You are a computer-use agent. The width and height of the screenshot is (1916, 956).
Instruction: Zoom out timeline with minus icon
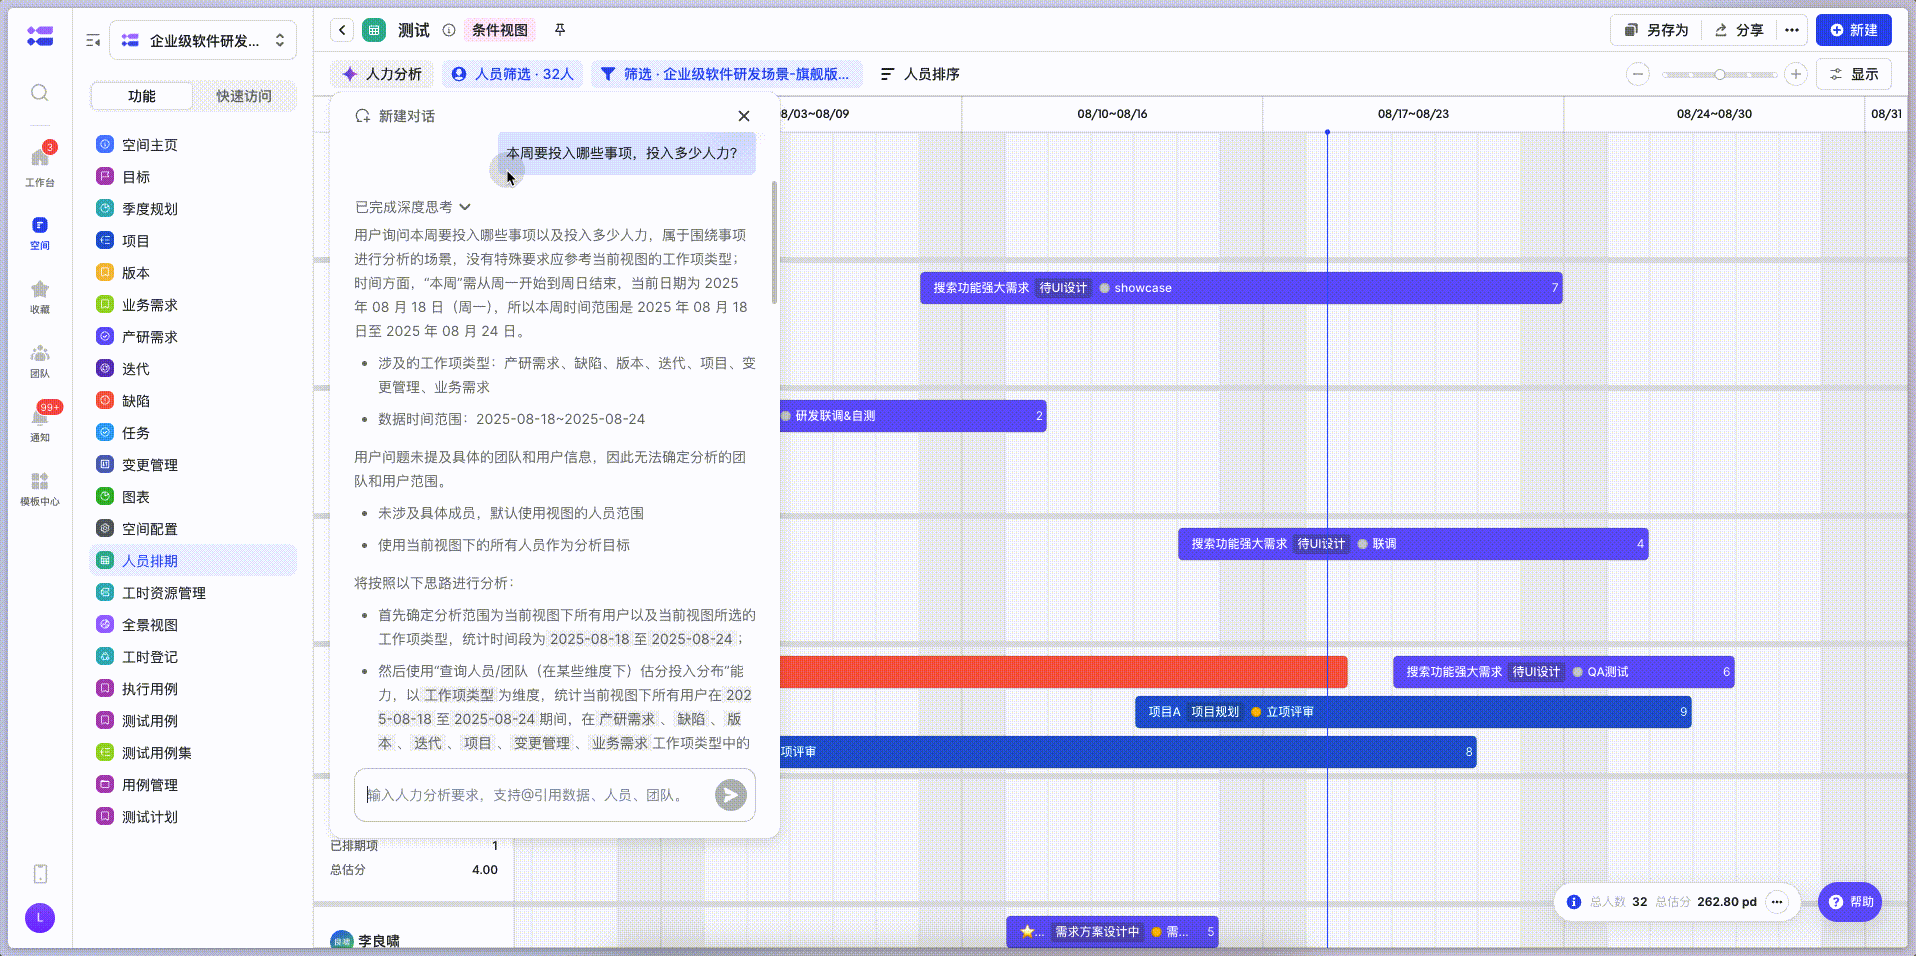point(1638,74)
